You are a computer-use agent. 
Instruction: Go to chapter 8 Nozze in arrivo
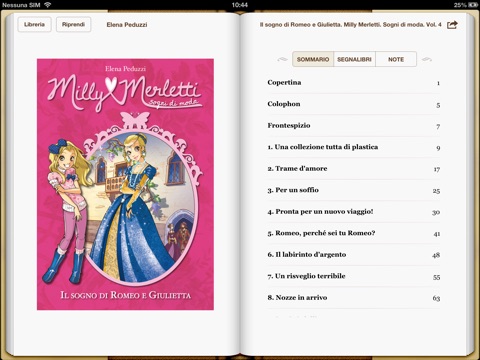353,298
